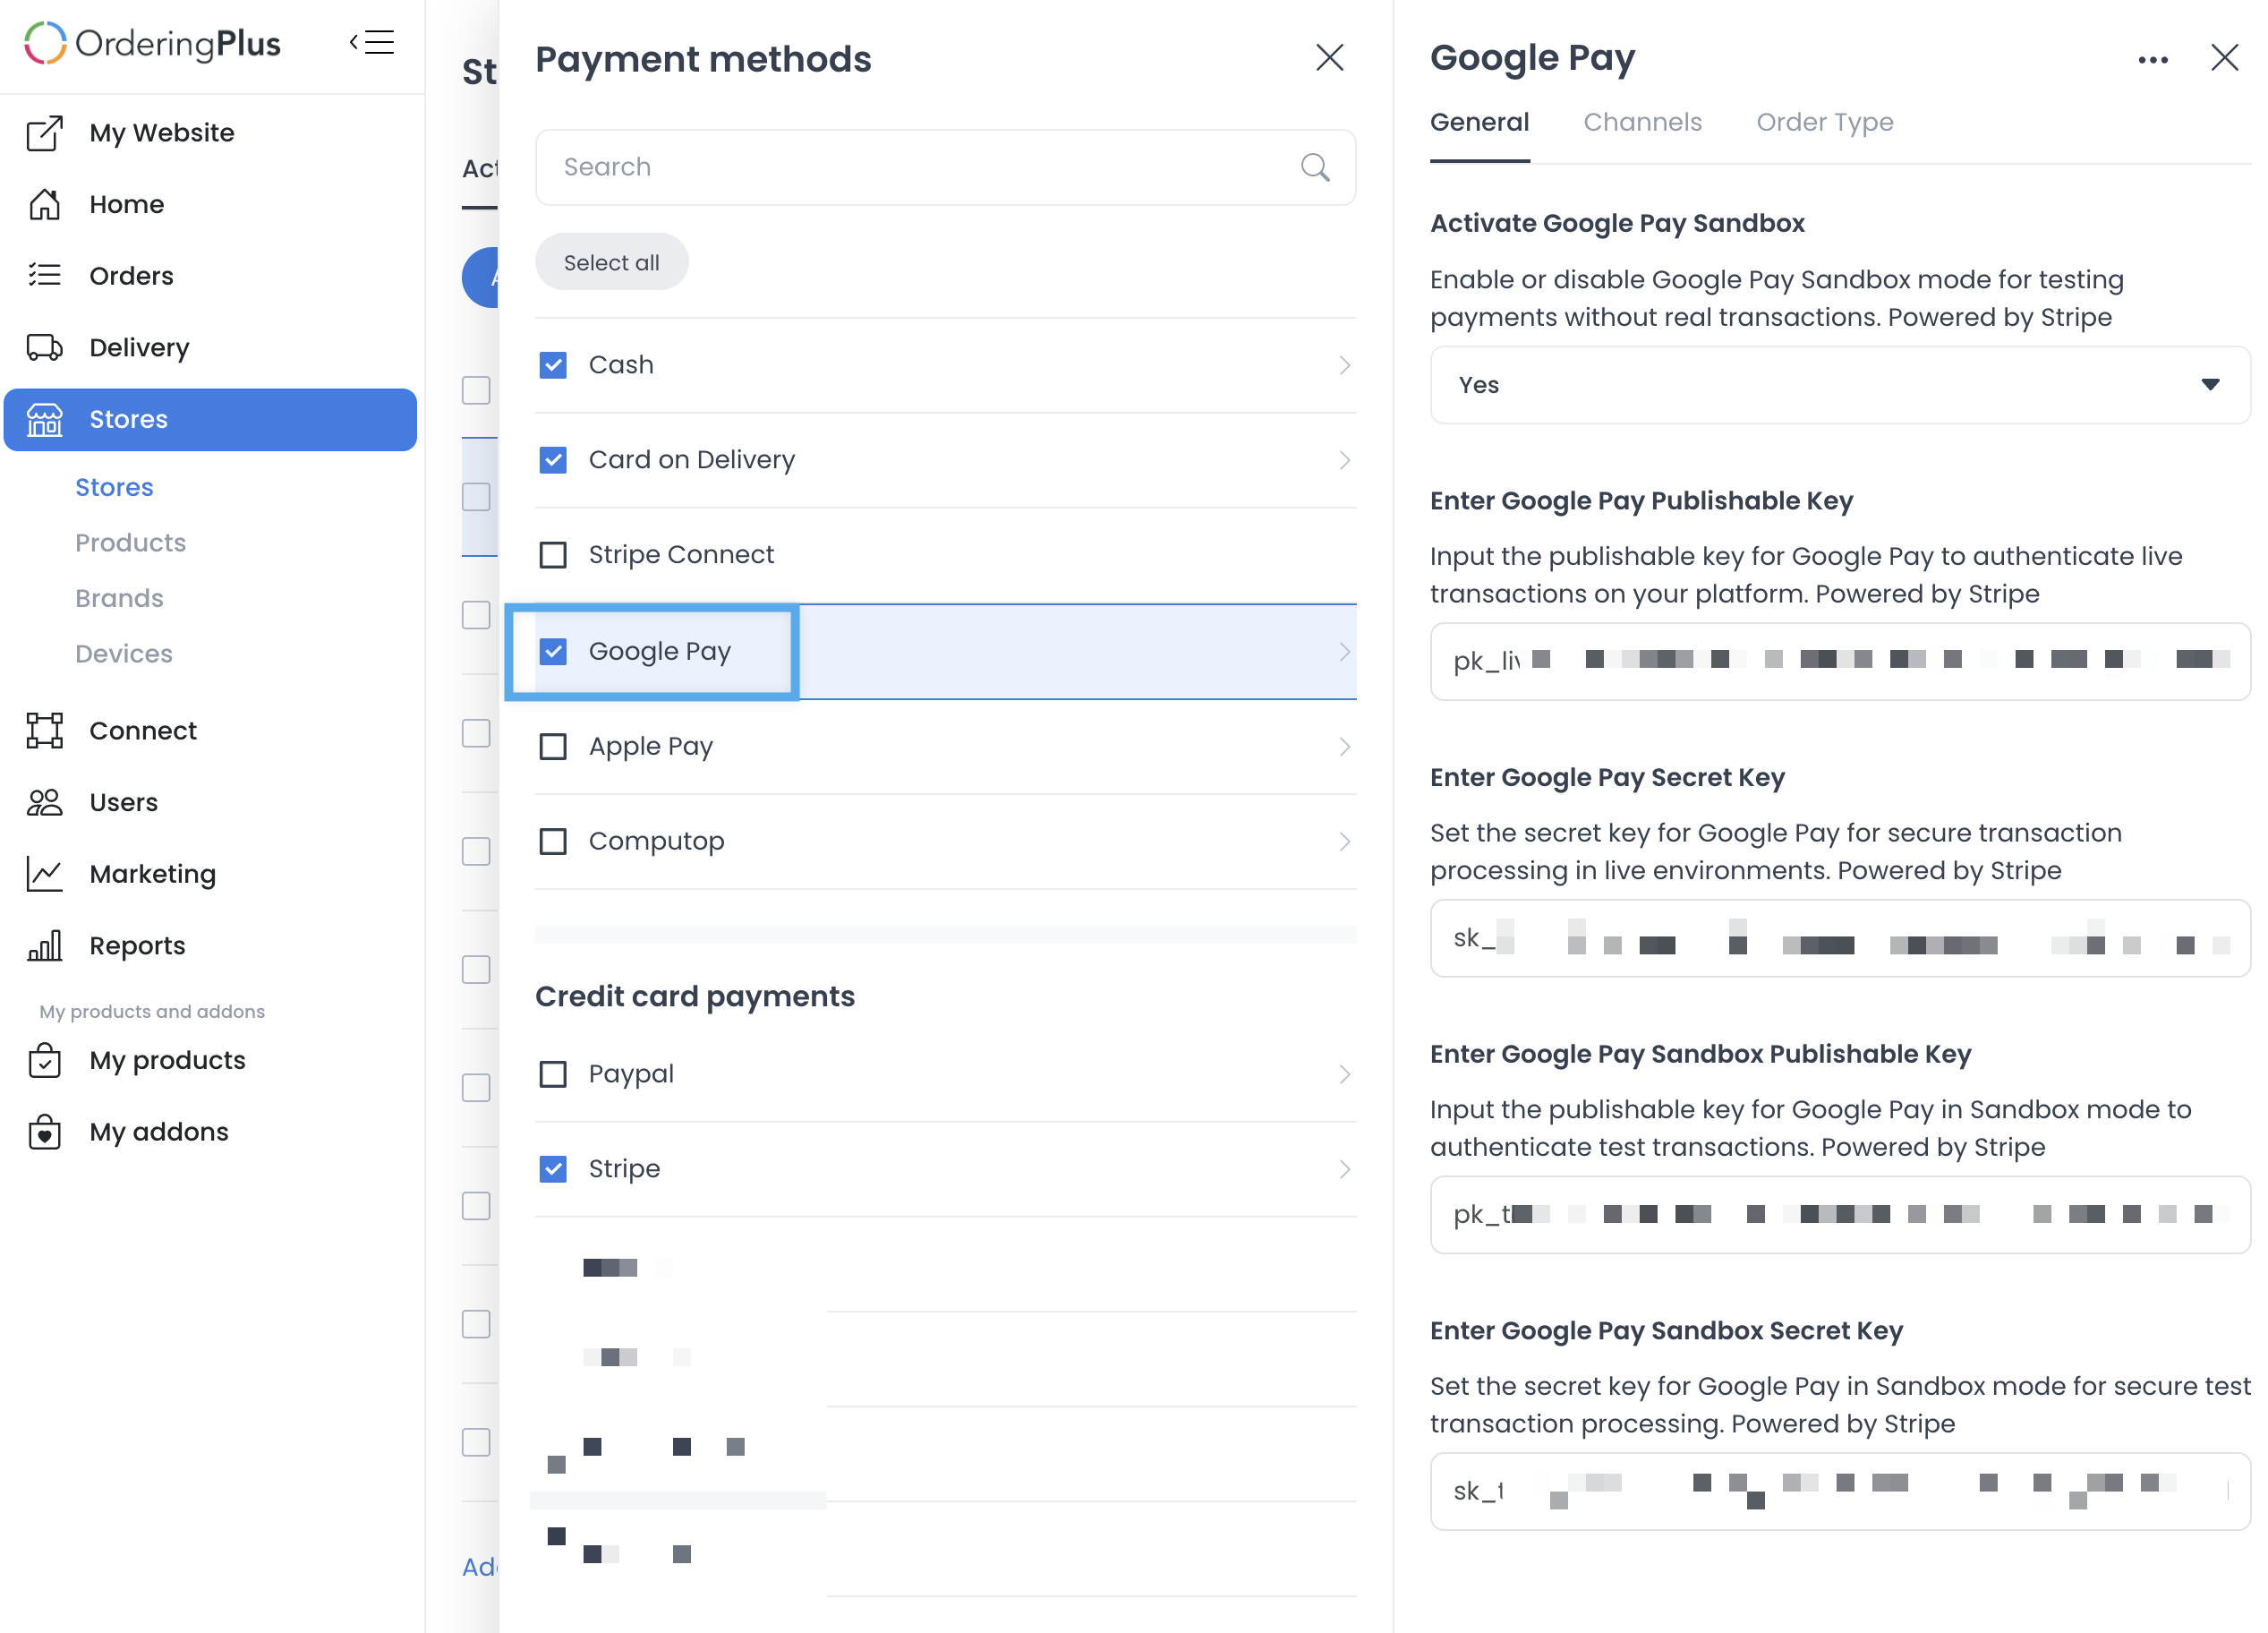Image resolution: width=2268 pixels, height=1633 pixels.
Task: Enable the Apple Pay checkbox
Action: 553,747
